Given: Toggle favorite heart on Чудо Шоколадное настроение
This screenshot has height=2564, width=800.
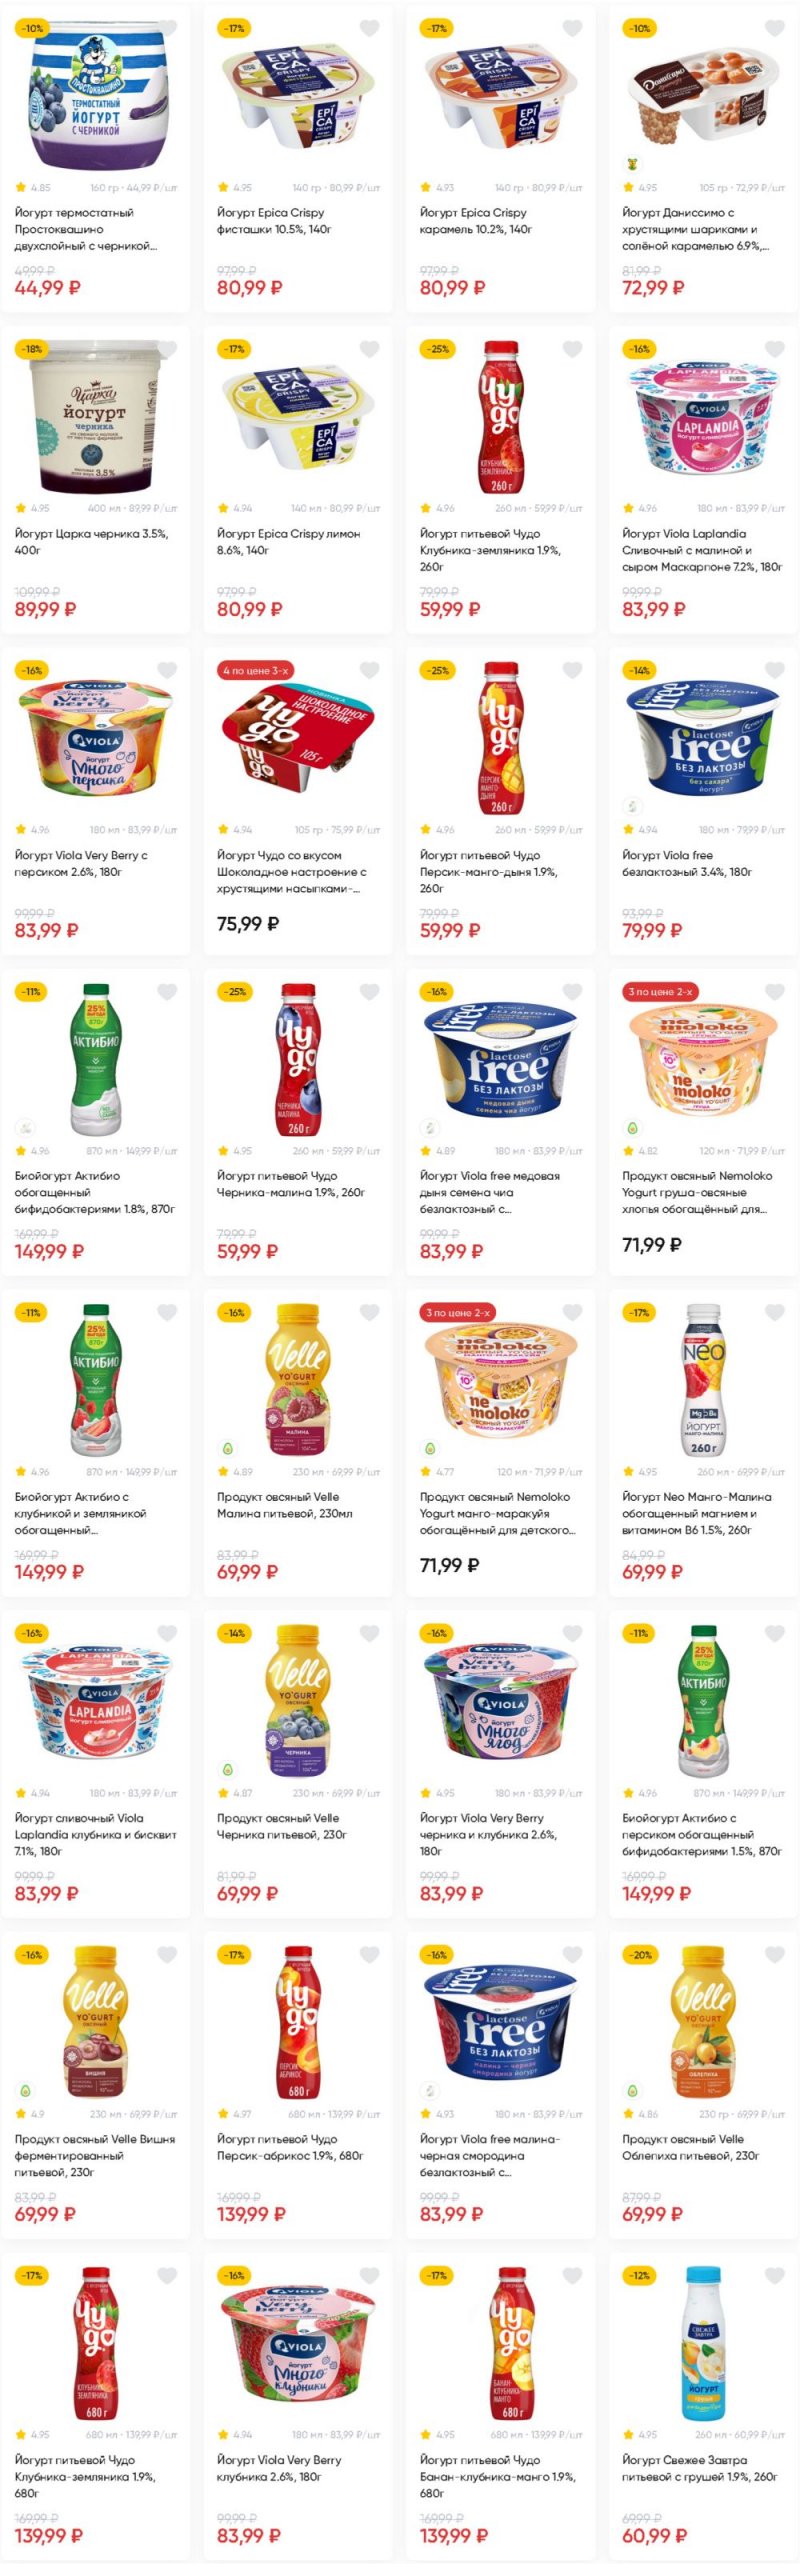Looking at the screenshot, I should pos(369,670).
